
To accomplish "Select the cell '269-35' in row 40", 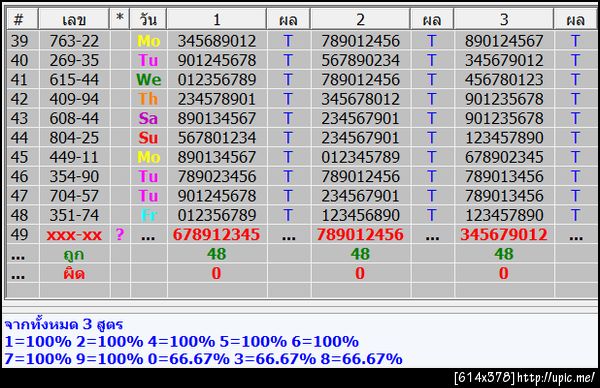I will pos(74,60).
